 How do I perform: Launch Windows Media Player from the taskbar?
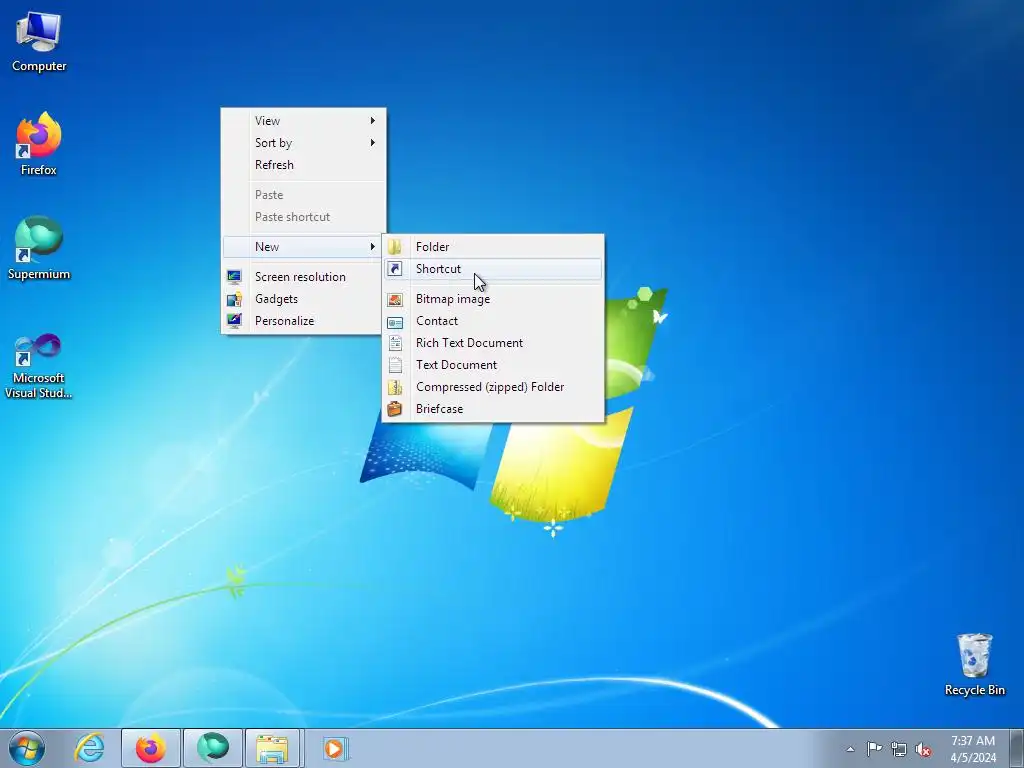(335, 748)
